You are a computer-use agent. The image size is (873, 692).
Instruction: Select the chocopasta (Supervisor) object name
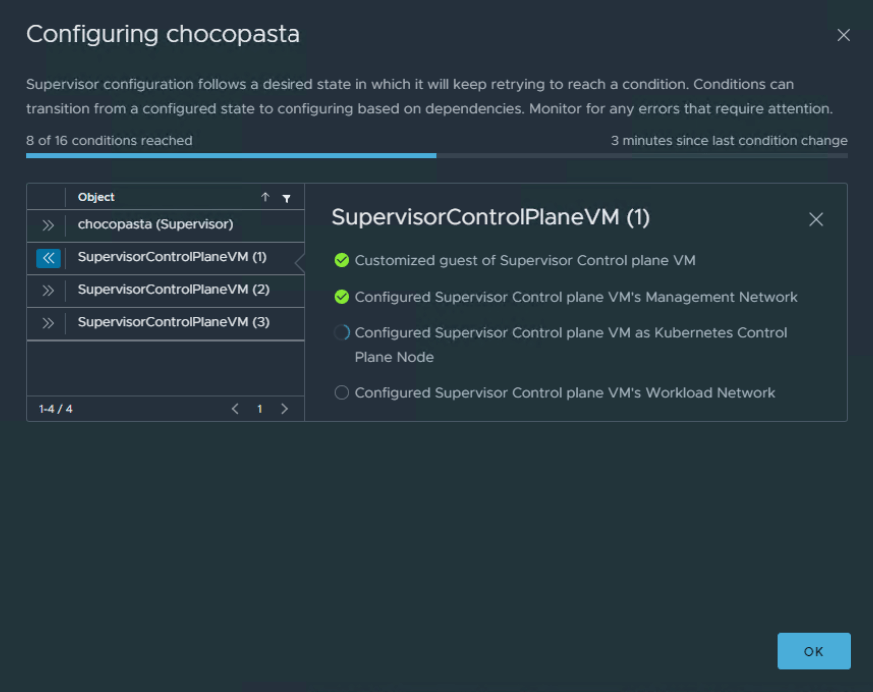[155, 225]
